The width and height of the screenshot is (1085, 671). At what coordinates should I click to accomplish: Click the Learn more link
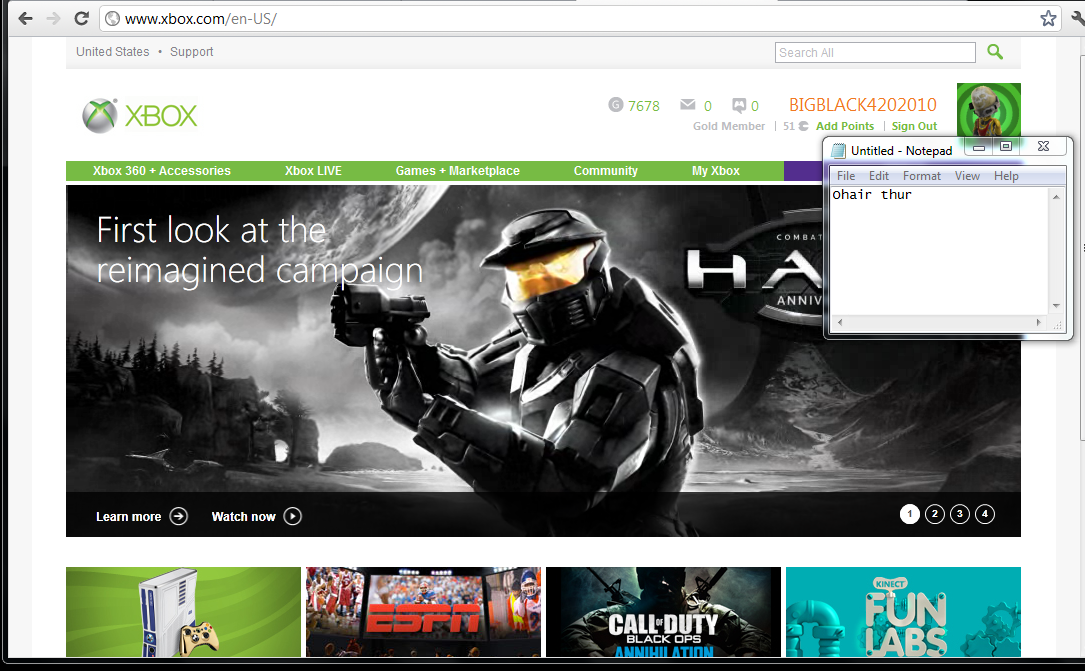[x=129, y=517]
